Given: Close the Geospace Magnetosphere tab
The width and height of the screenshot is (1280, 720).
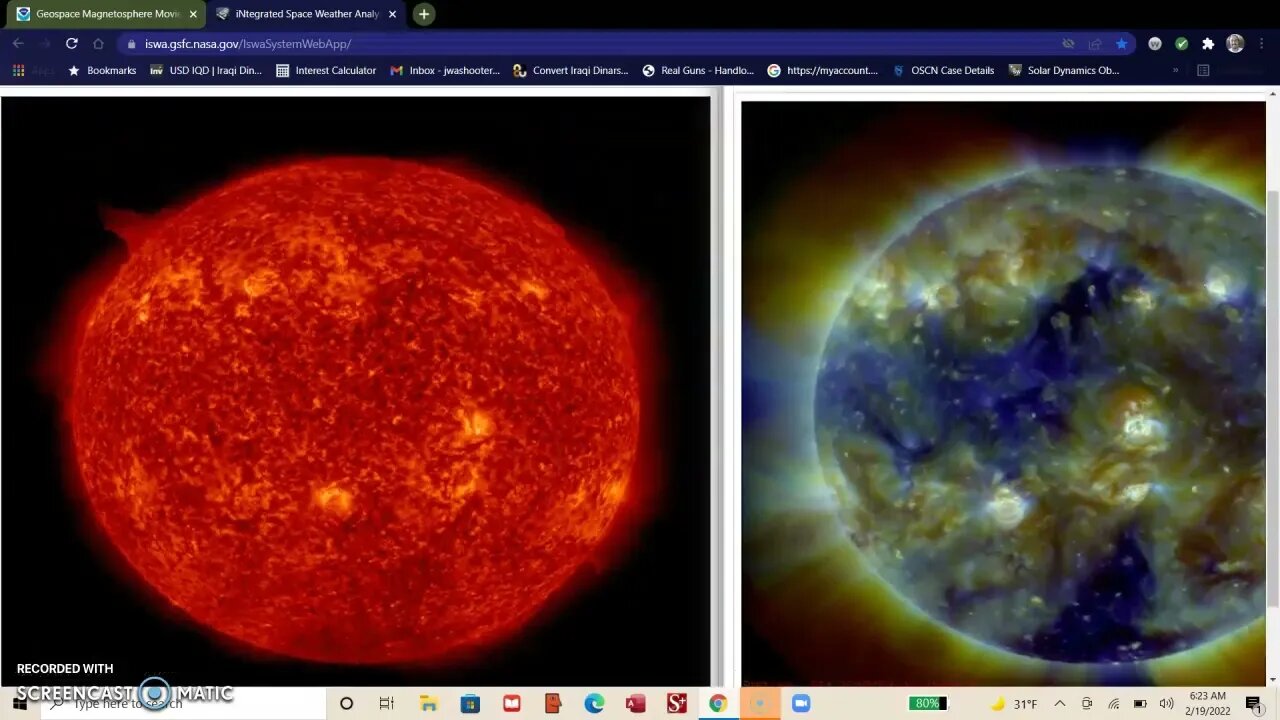Looking at the screenshot, I should click(193, 14).
